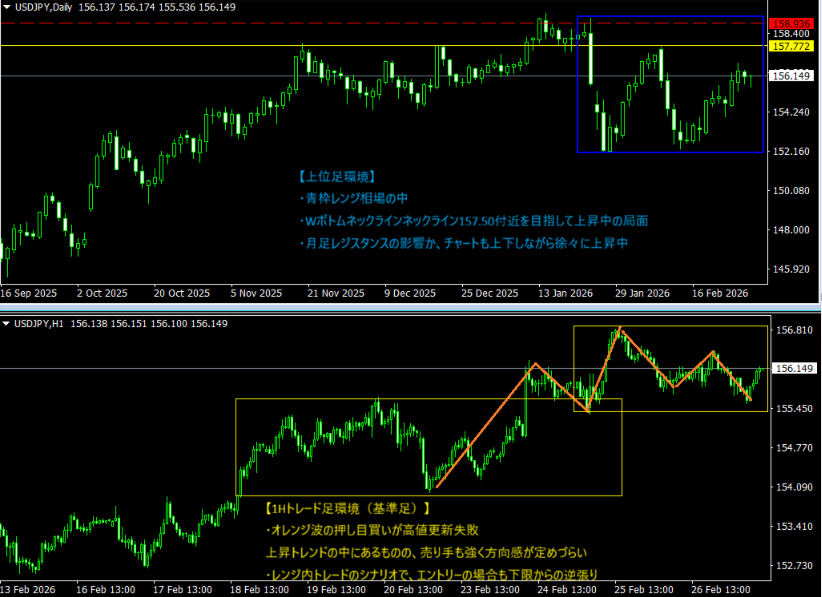This screenshot has width=822, height=597.
Task: Select the red dashed horizontal line on Daily chart
Action: (384, 23)
